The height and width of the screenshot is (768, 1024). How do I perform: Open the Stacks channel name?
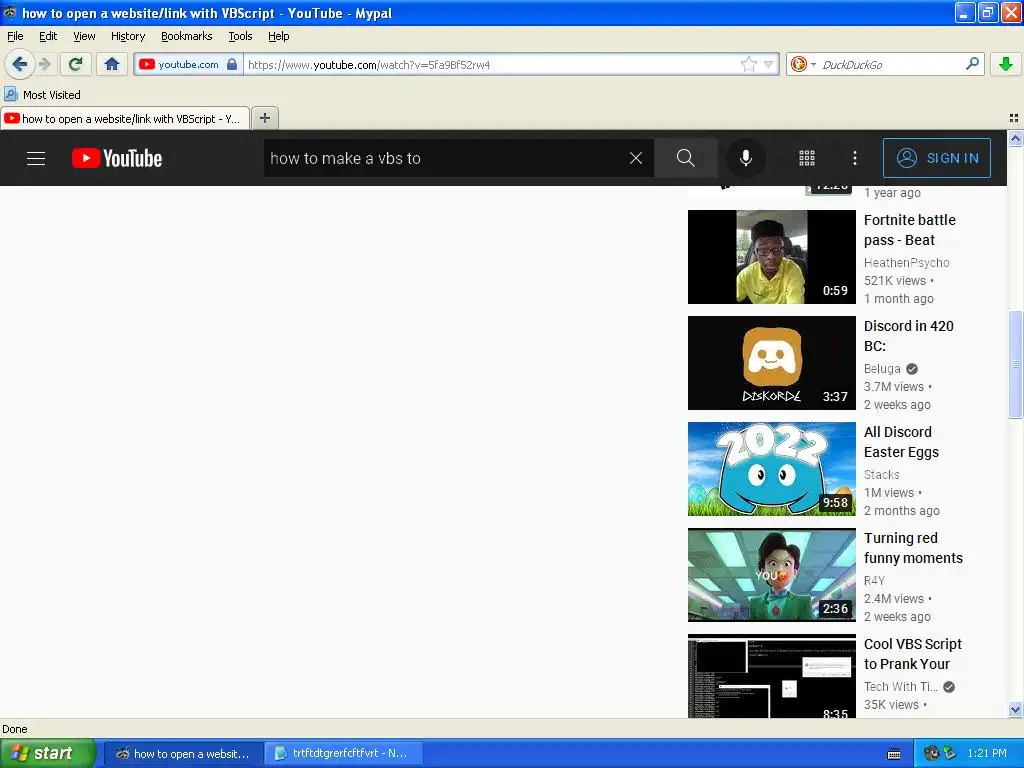tap(882, 475)
